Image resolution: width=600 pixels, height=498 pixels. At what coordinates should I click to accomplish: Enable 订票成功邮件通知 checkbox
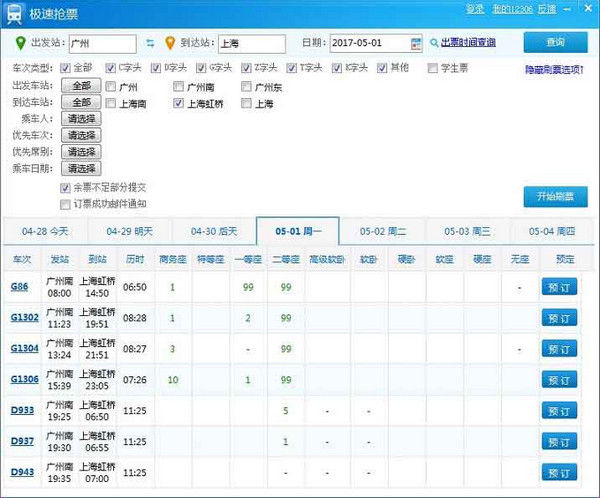(x=66, y=204)
